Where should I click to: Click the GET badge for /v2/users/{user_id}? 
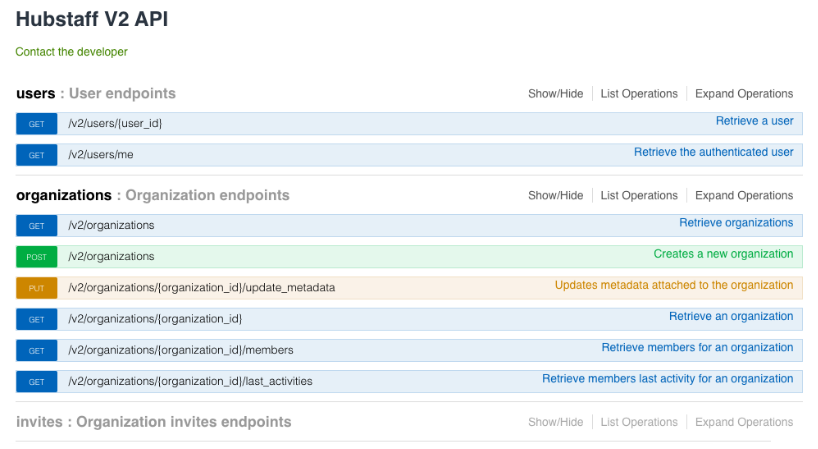coord(37,123)
